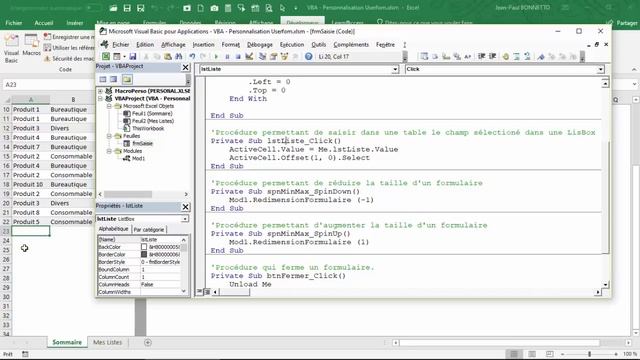Click the Save icon in VBA toolbar

tap(133, 56)
